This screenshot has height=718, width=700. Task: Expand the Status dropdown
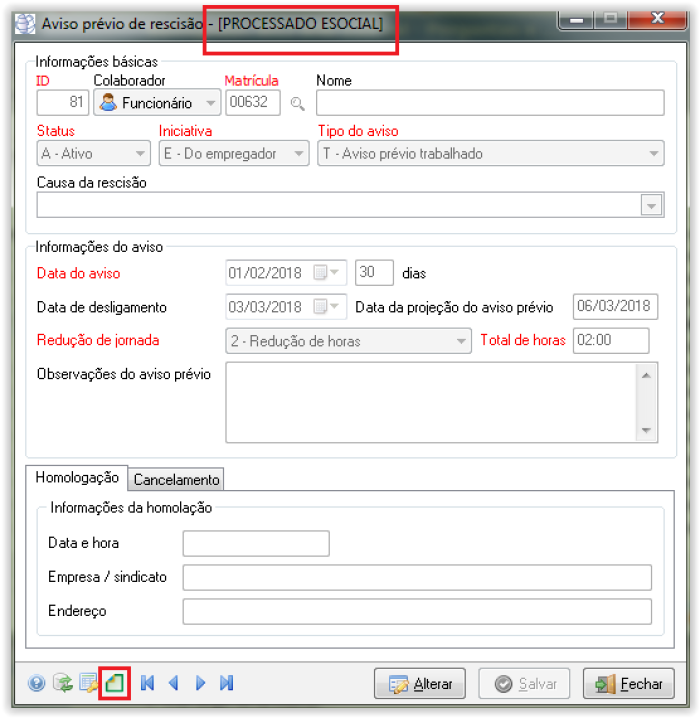click(x=140, y=154)
